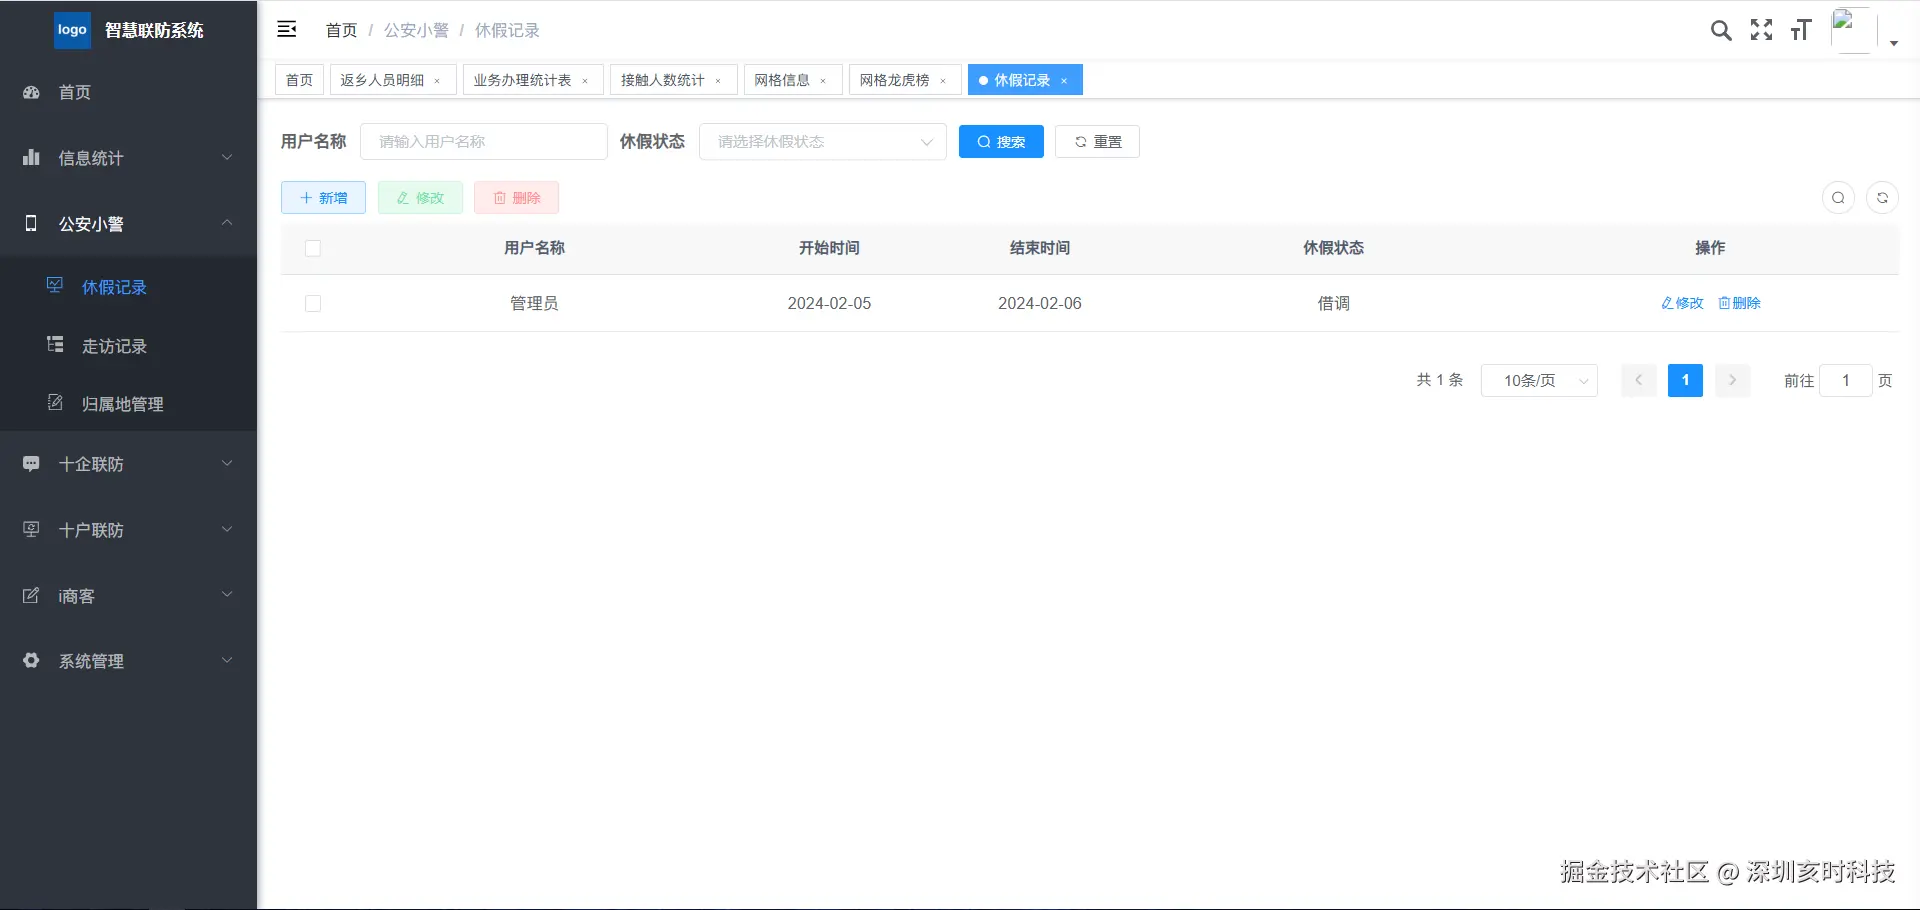This screenshot has height=910, width=1920.
Task: Expand the 系统管理 sidebar menu
Action: tap(128, 661)
